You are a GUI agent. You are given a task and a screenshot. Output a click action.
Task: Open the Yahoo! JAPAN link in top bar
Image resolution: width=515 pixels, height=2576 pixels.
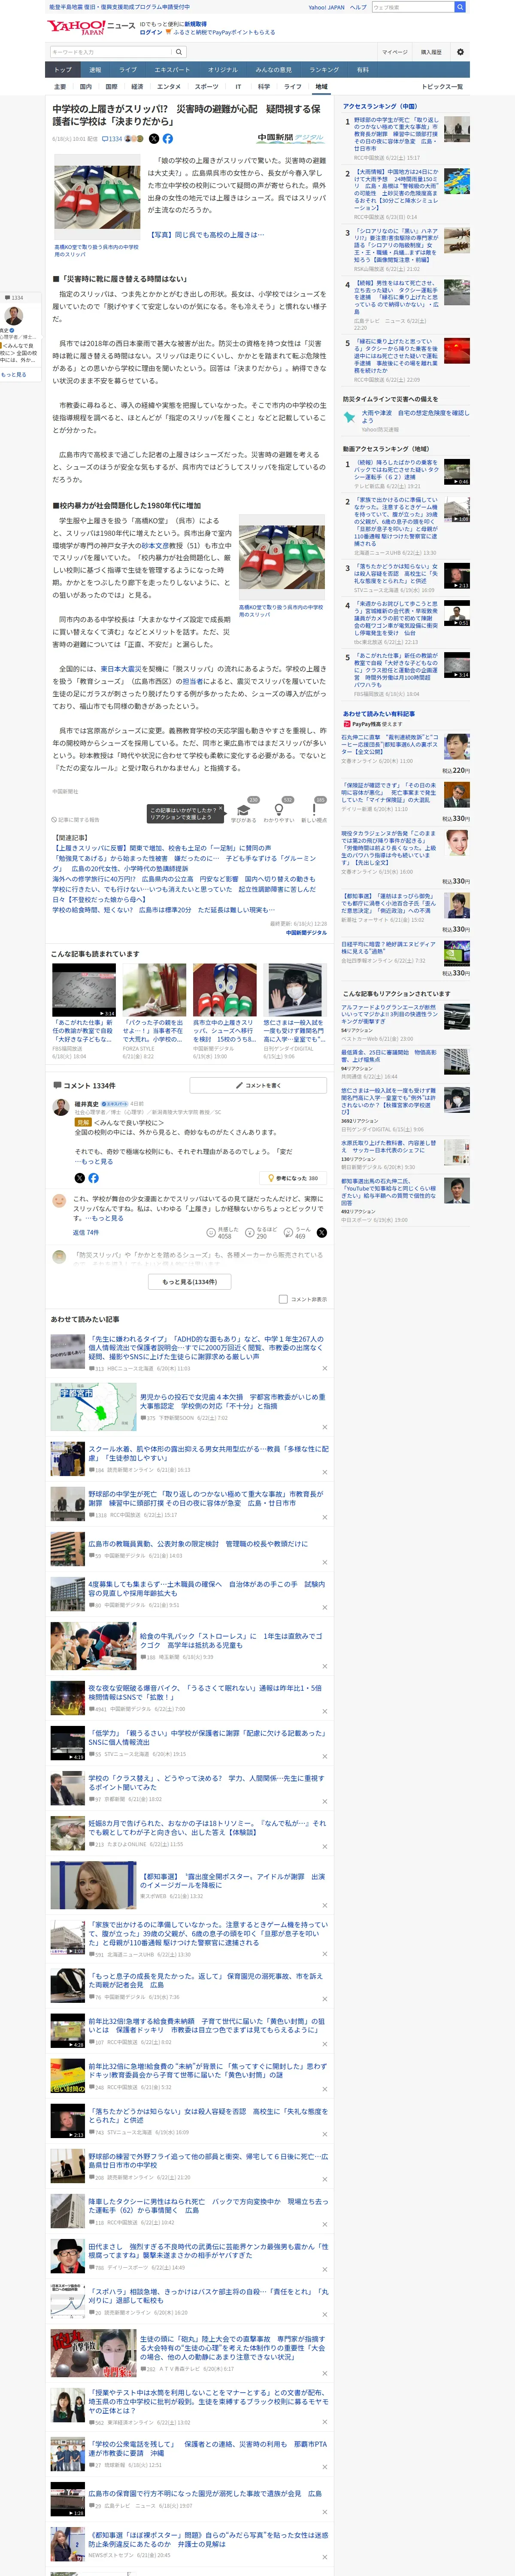point(326,7)
